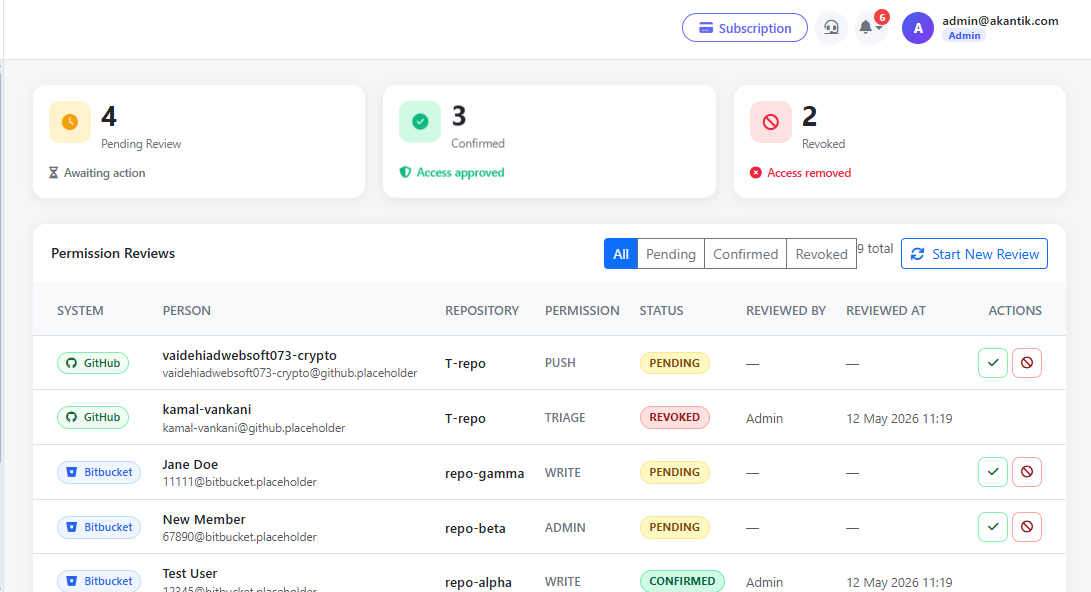Screen dimensions: 1091x592
Task: Click the REVIEWED AT column header
Action: (x=886, y=311)
